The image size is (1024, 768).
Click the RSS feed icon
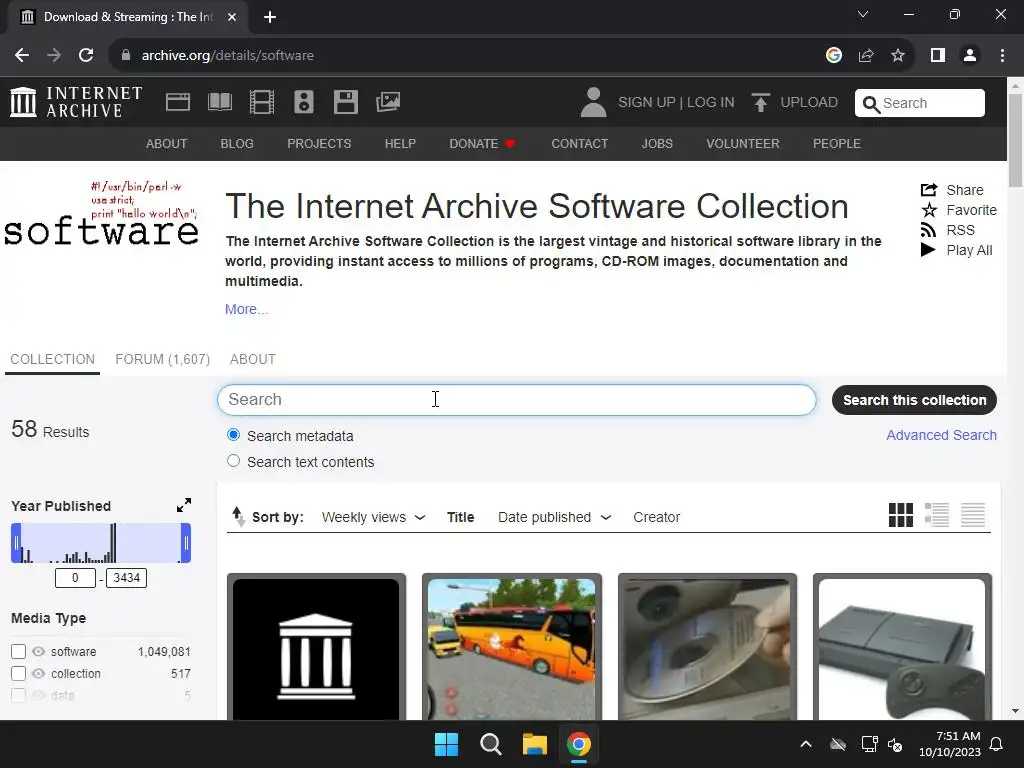click(x=928, y=230)
